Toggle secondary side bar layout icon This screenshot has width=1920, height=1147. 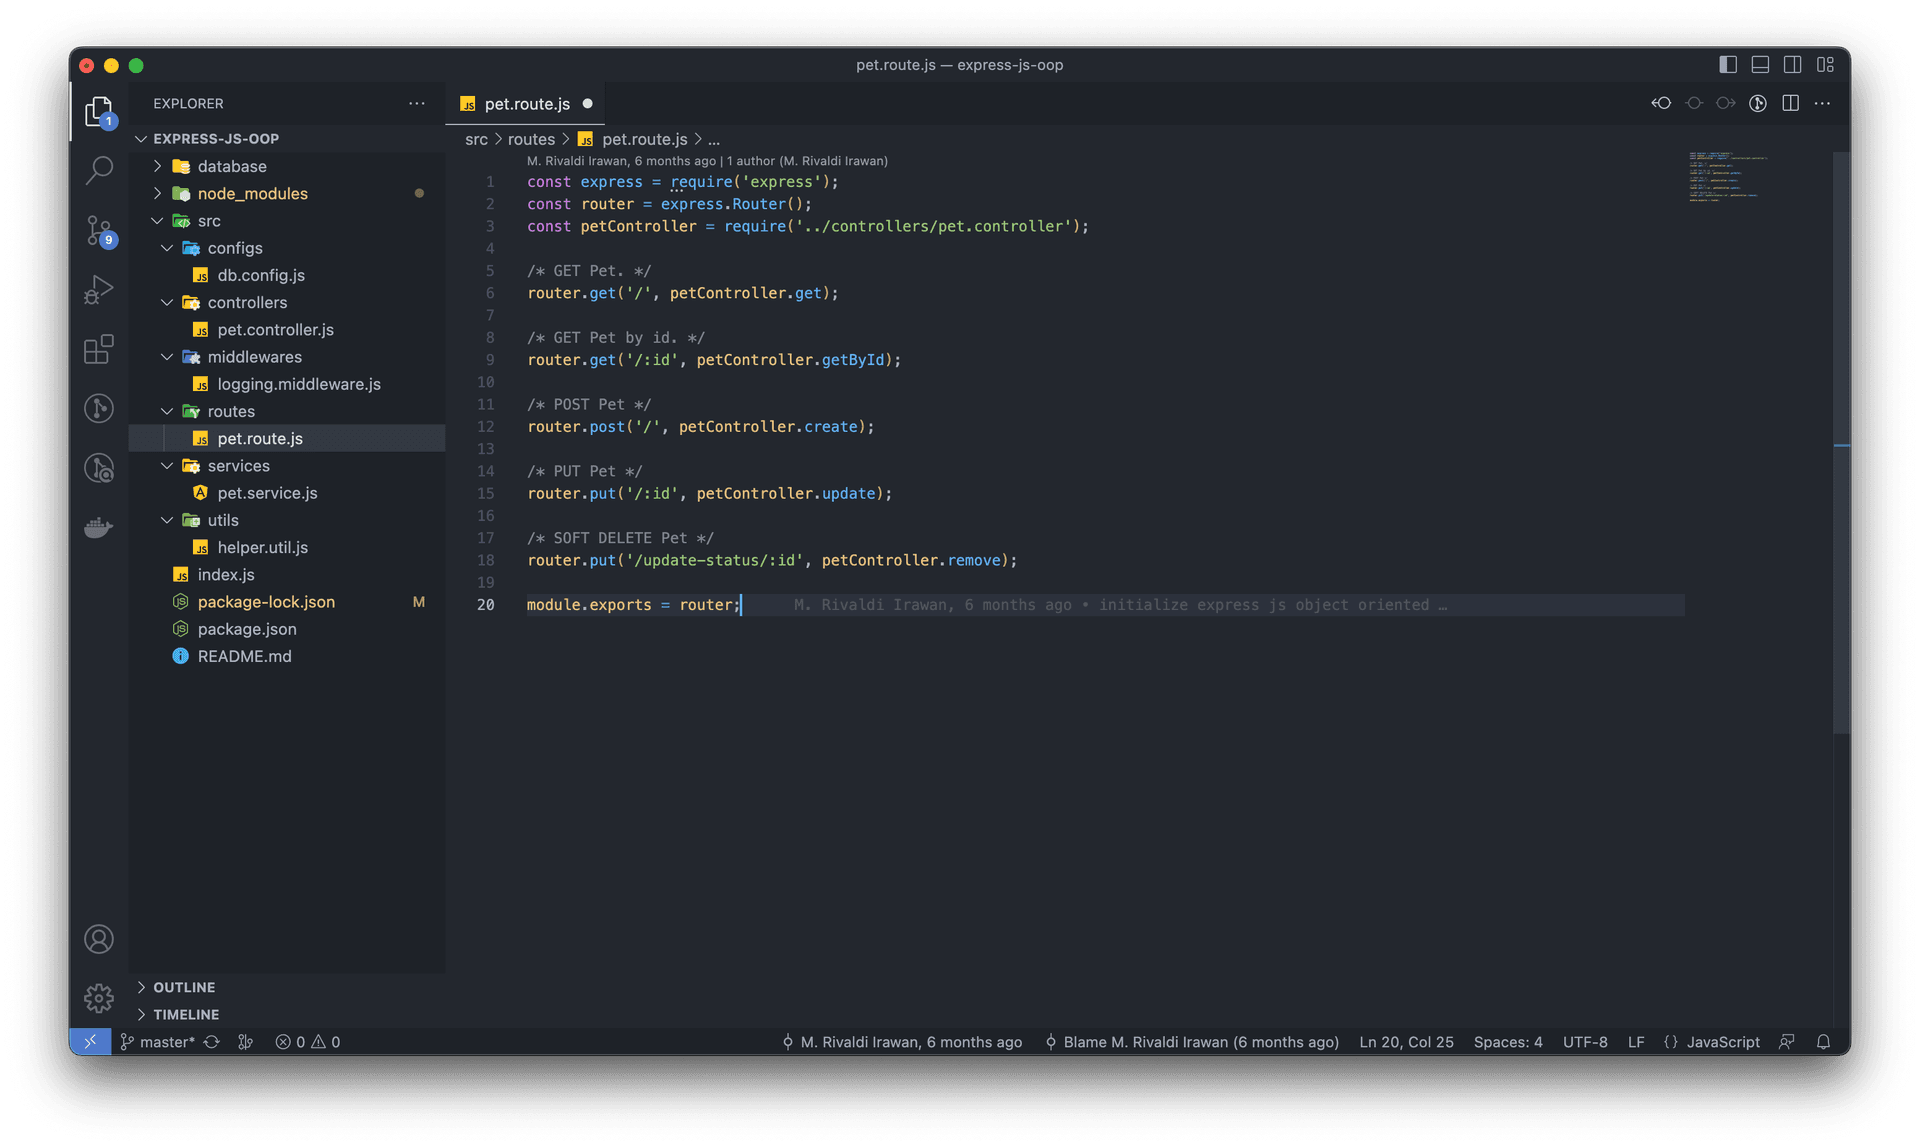click(x=1792, y=64)
